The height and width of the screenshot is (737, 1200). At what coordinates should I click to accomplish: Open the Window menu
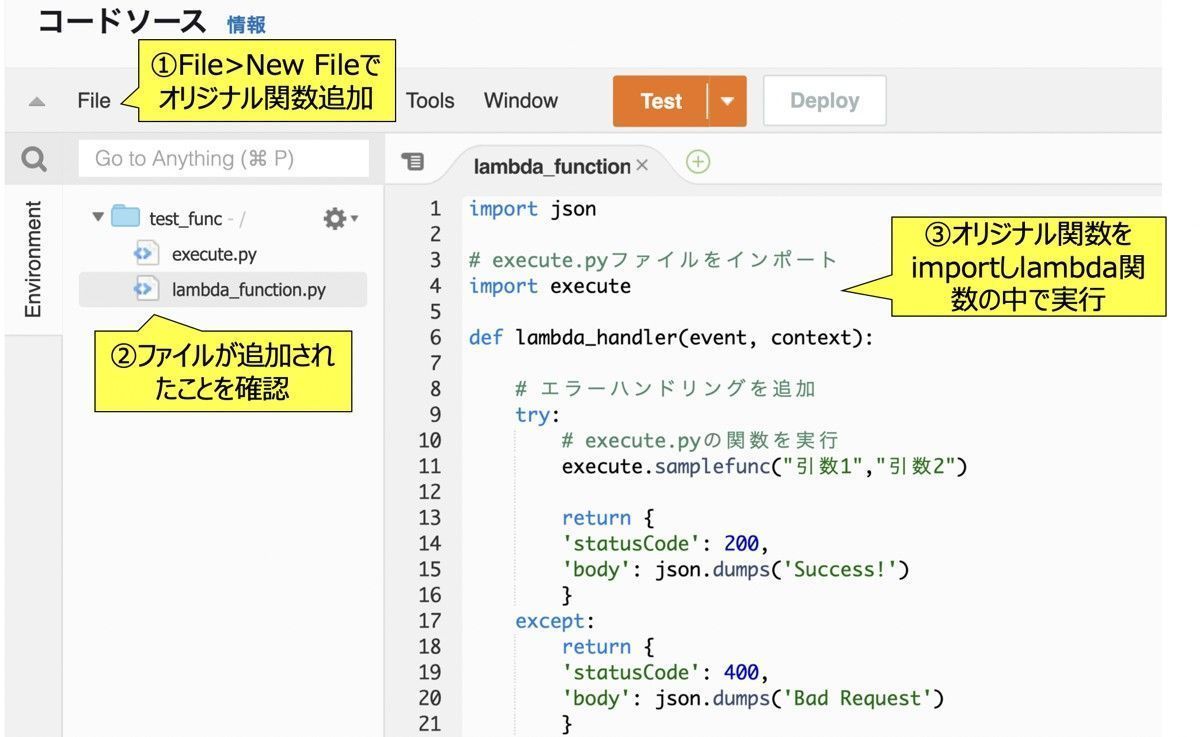(520, 100)
